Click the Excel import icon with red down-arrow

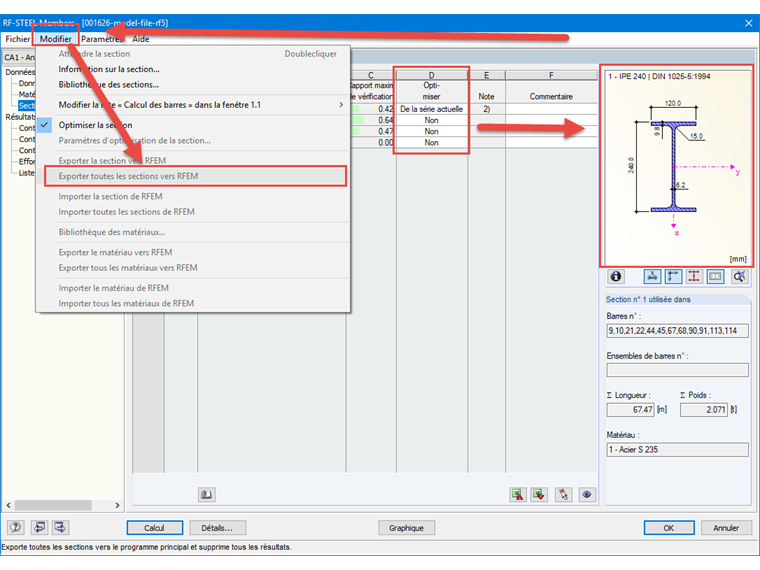click(x=539, y=494)
